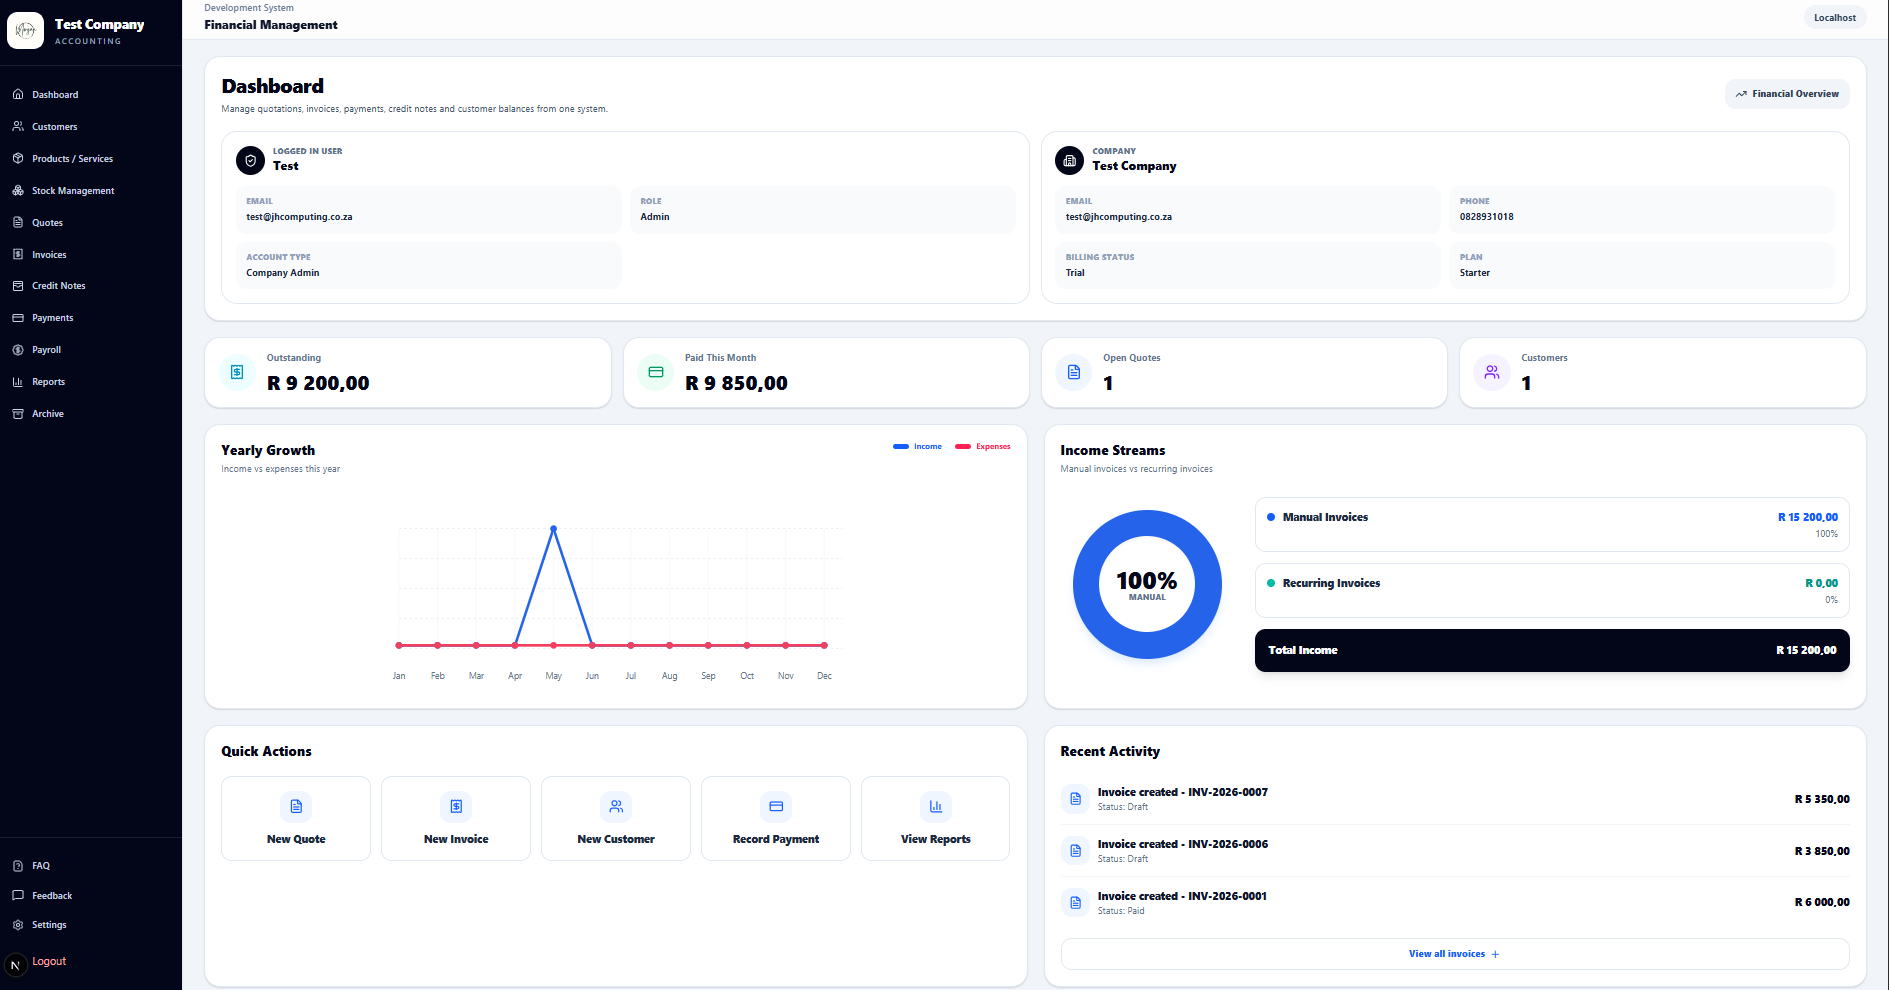This screenshot has height=990, width=1889.
Task: Click the Localhost badge in the header
Action: coord(1835,18)
